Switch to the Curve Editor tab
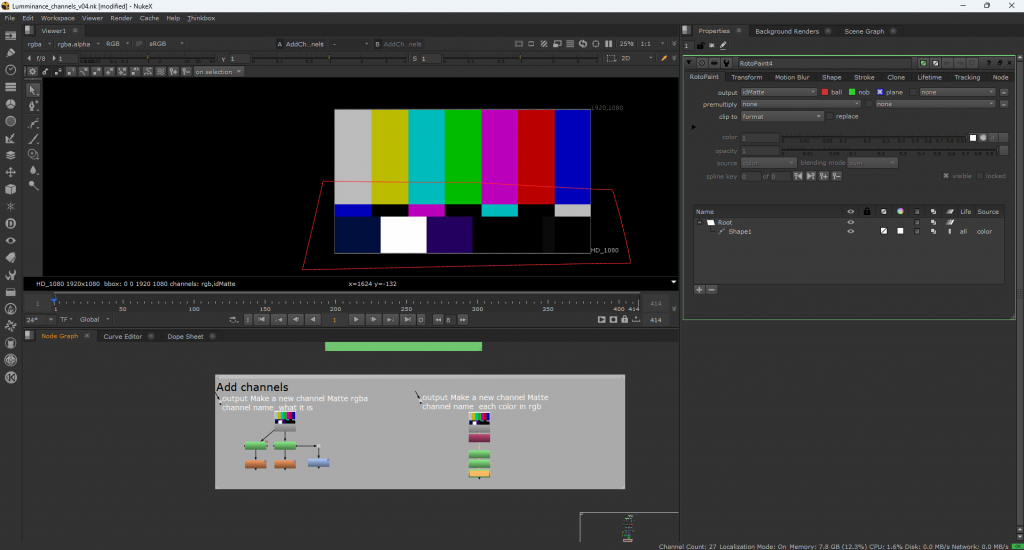The width and height of the screenshot is (1024, 550). [x=122, y=336]
